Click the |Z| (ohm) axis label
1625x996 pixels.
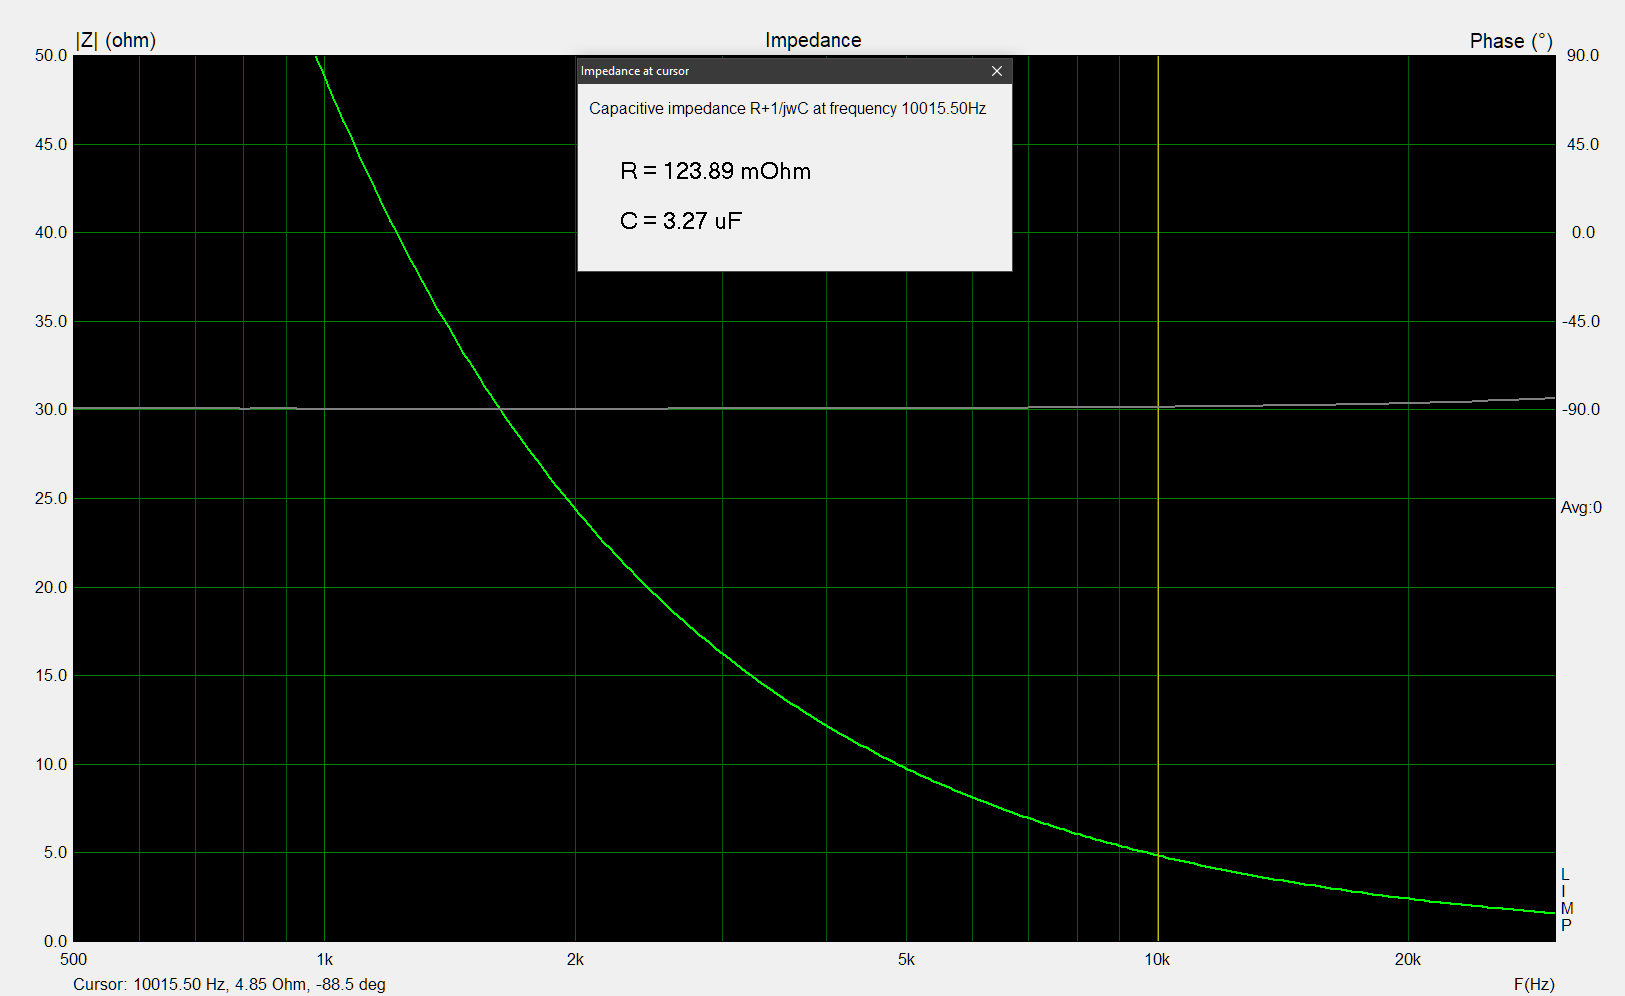click(116, 40)
